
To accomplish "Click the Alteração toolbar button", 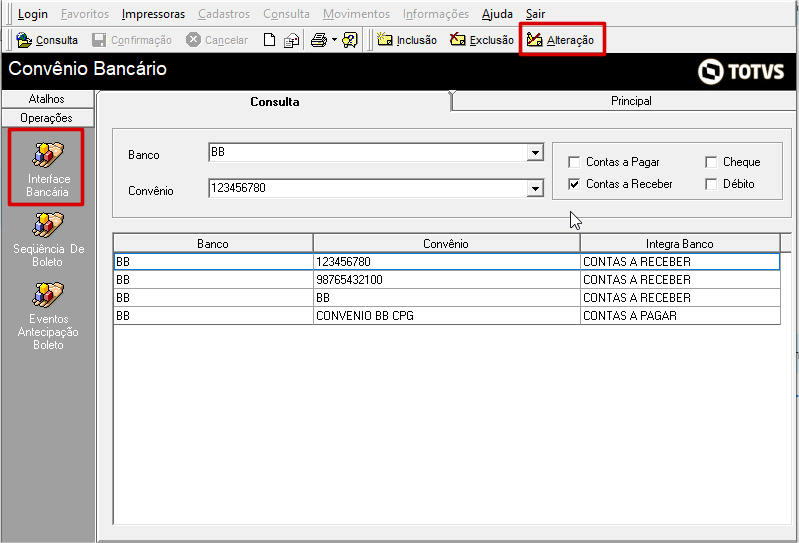I will 560,40.
